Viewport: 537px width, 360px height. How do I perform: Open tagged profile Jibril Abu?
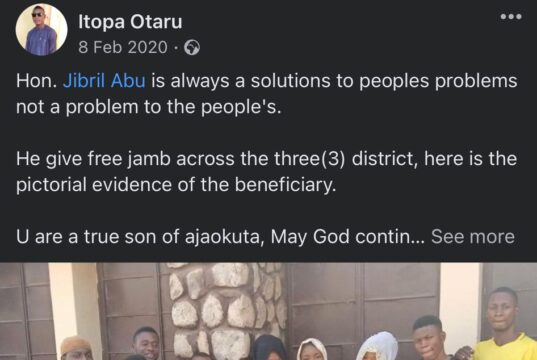(104, 81)
